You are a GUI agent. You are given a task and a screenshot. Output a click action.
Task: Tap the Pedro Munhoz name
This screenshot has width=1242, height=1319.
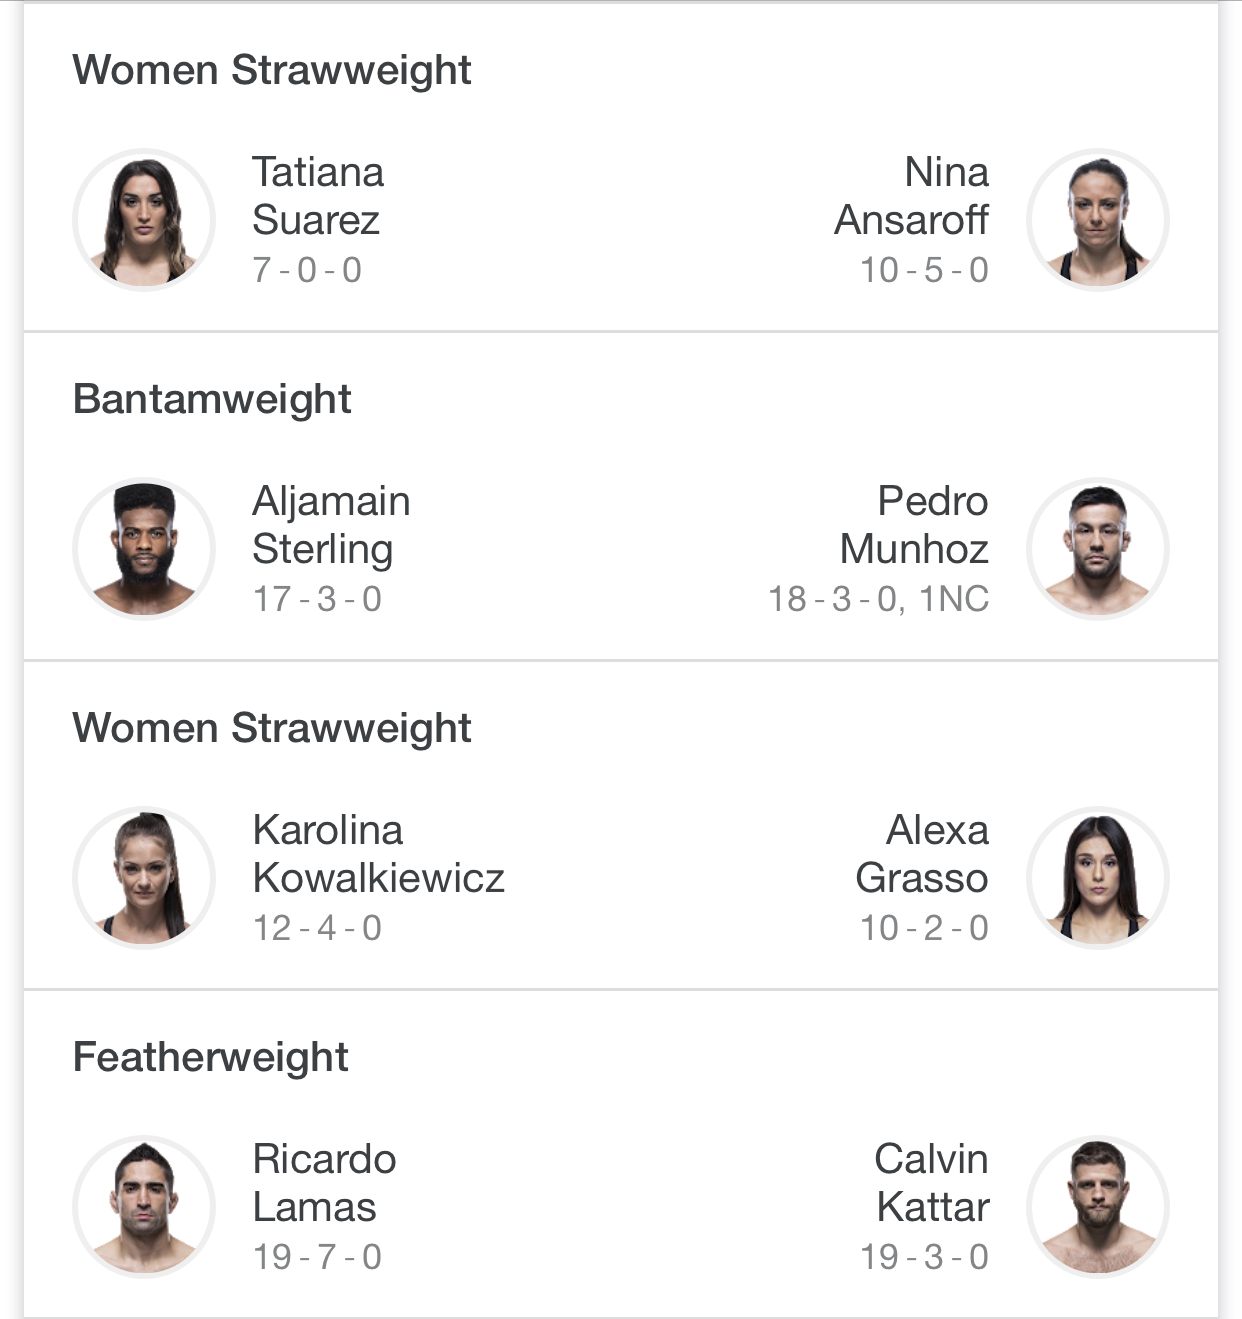[x=913, y=525]
